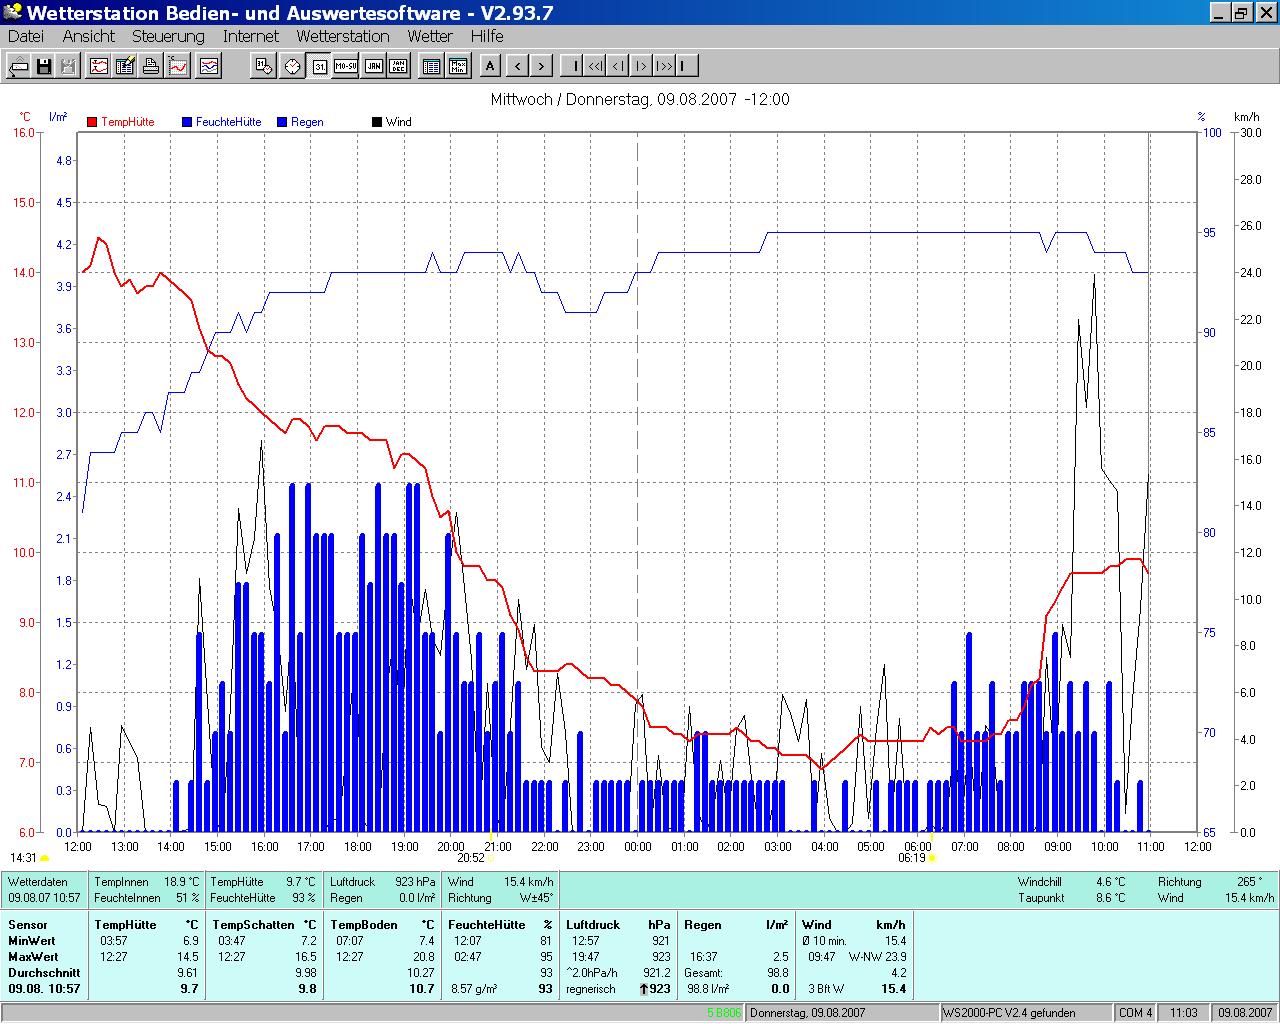Jump forward with the '|>>' button
The image size is (1280, 1024).
(x=664, y=67)
